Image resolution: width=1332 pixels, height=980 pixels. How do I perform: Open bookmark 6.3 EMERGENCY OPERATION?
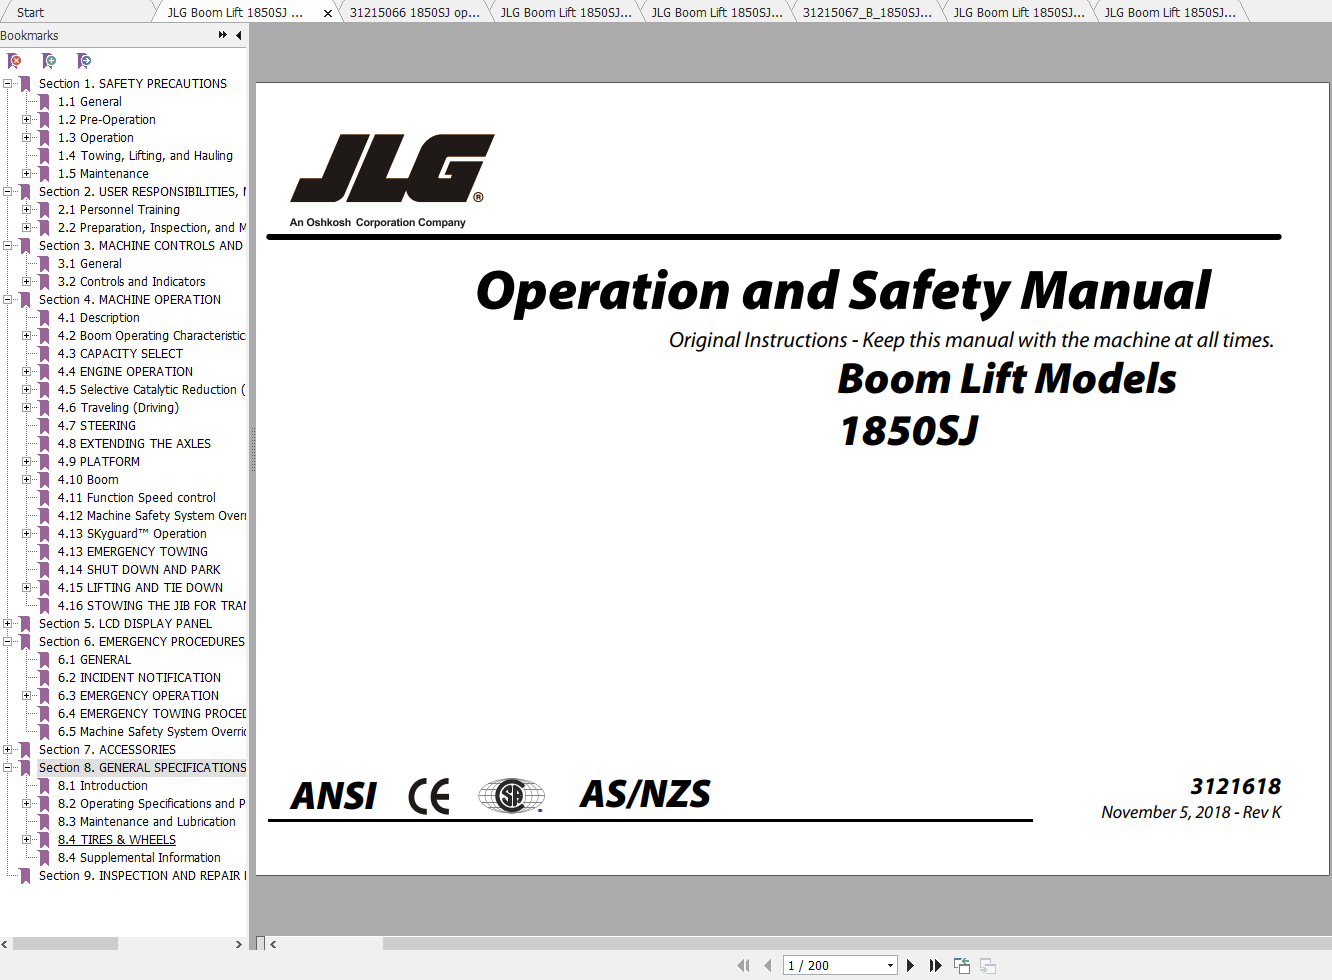point(138,696)
